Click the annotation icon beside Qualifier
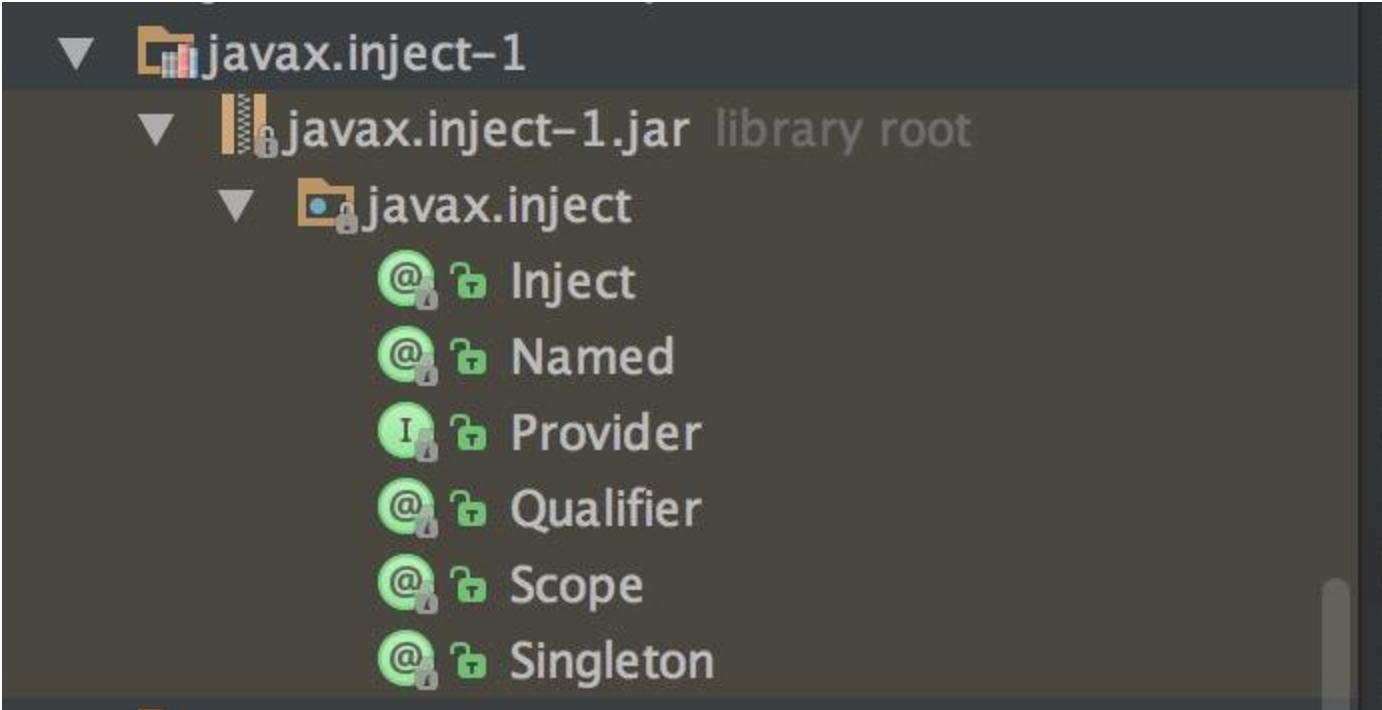 coord(406,509)
